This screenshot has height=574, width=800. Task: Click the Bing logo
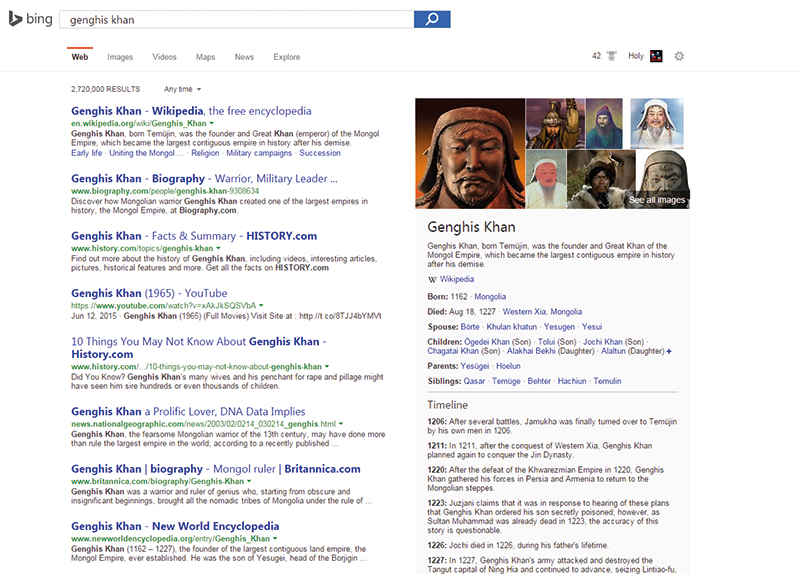click(31, 19)
